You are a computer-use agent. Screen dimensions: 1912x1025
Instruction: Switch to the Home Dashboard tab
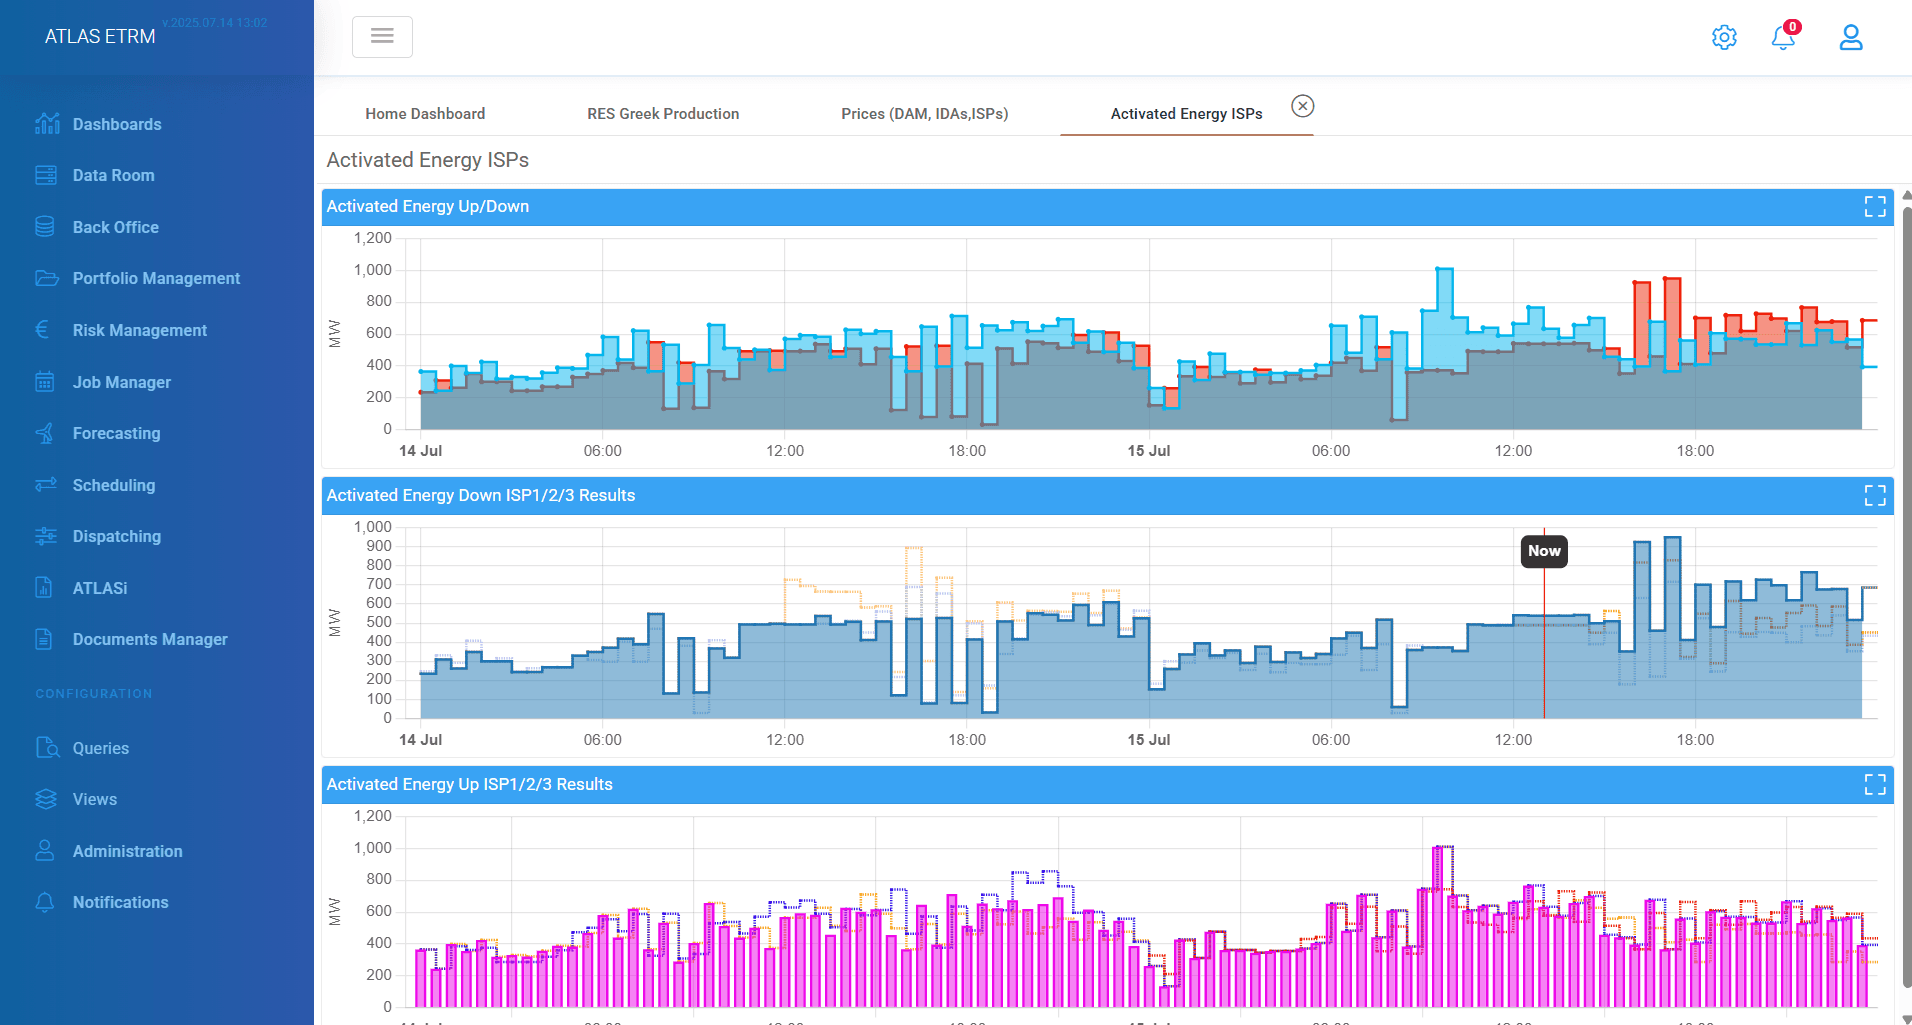pos(425,114)
